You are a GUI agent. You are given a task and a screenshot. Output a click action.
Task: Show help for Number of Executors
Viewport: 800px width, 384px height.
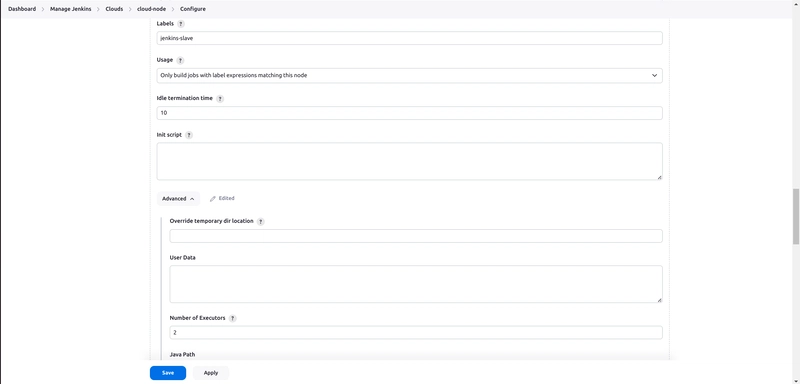tap(233, 318)
